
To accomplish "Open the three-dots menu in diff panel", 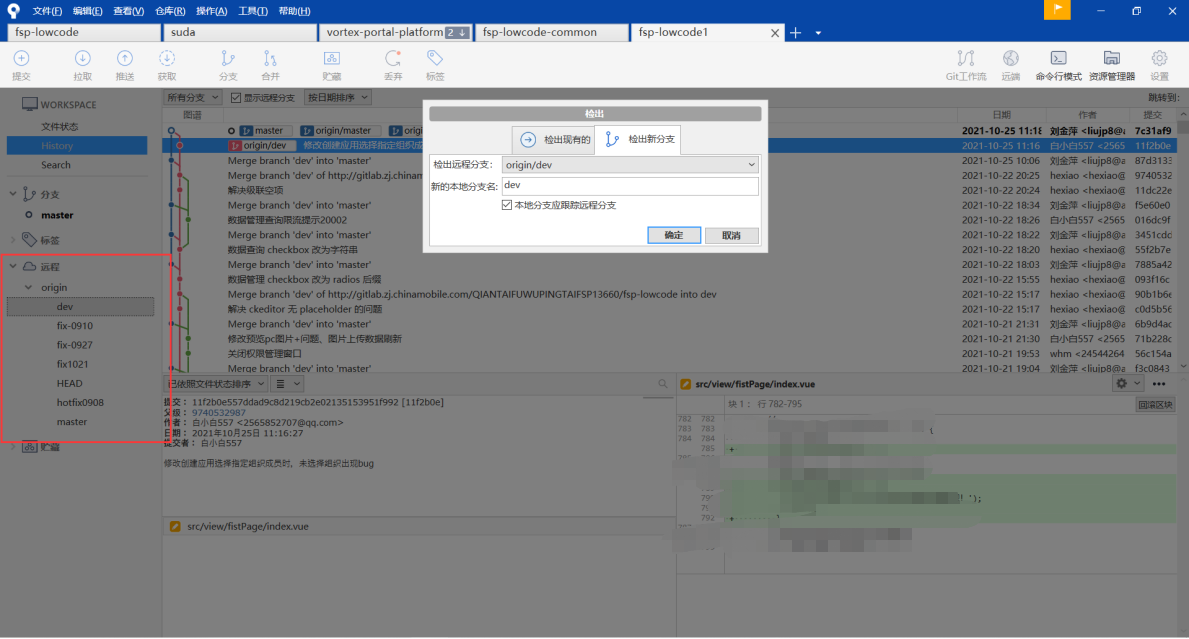I will pos(1159,384).
